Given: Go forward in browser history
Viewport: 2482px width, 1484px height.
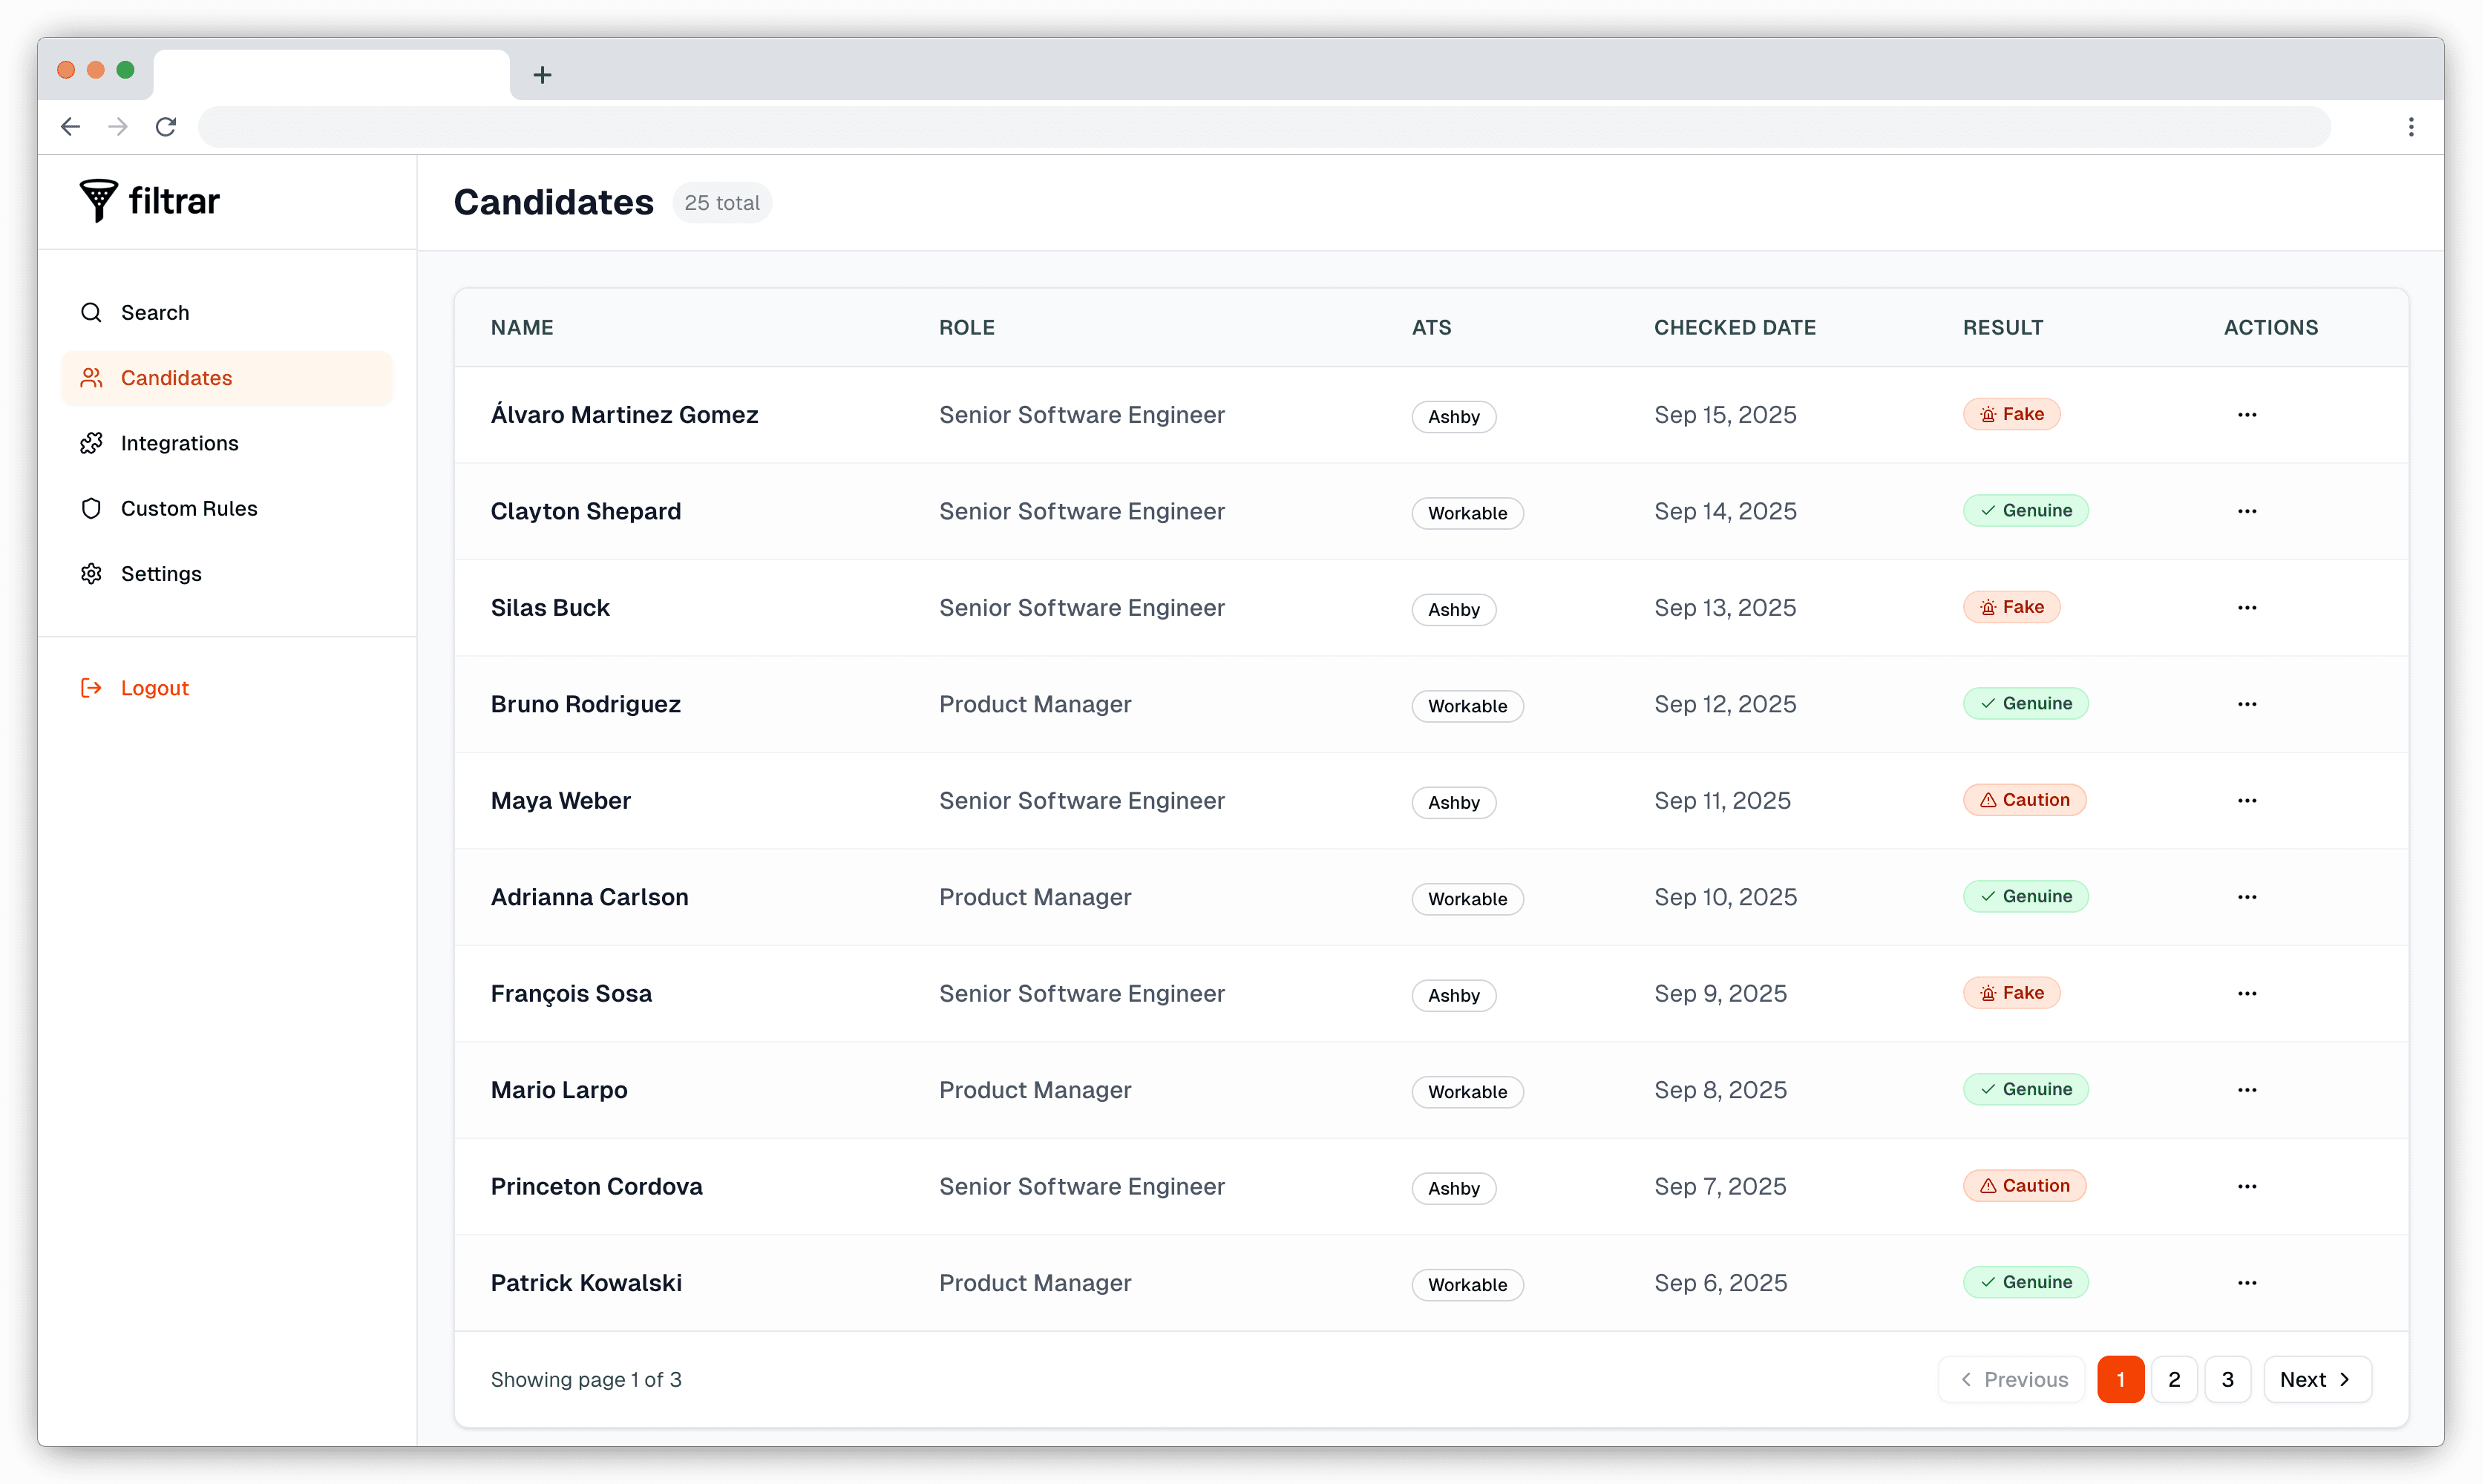Looking at the screenshot, I should (118, 127).
